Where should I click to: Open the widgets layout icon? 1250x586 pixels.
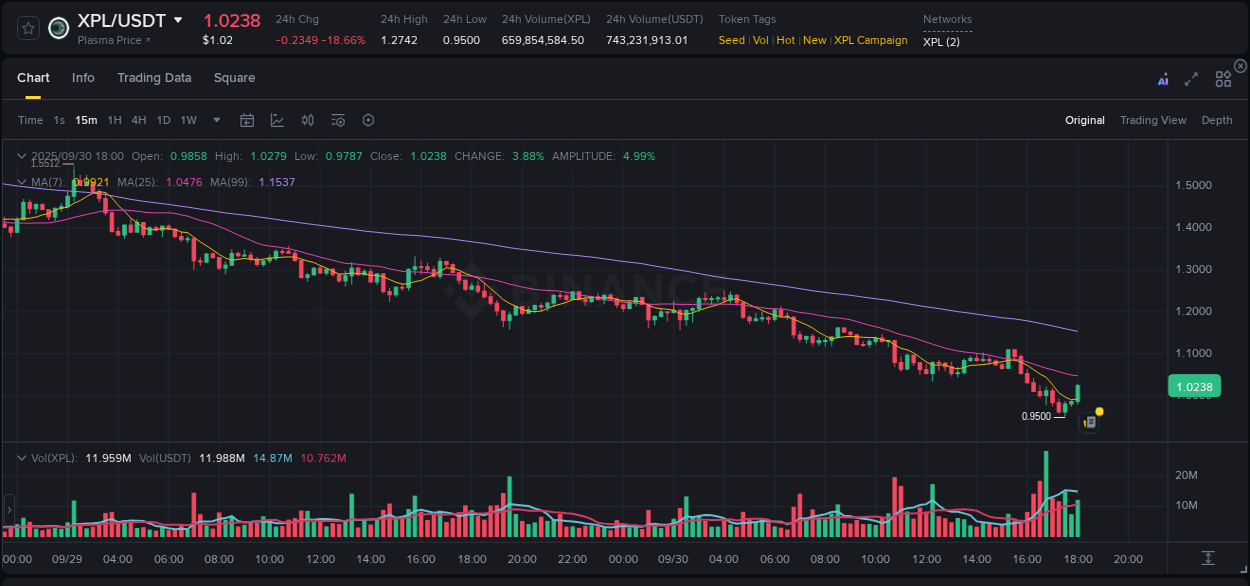point(1222,77)
